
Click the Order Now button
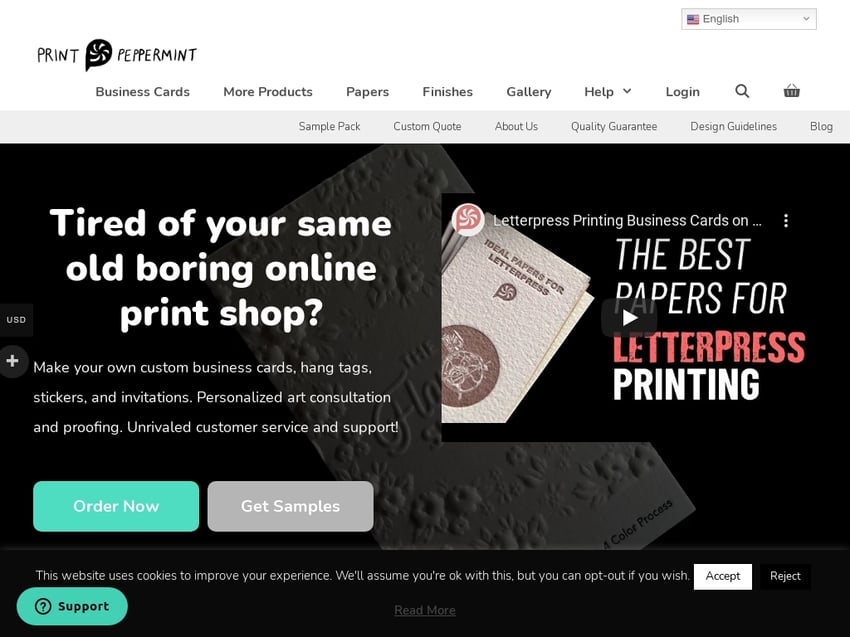pyautogui.click(x=116, y=506)
